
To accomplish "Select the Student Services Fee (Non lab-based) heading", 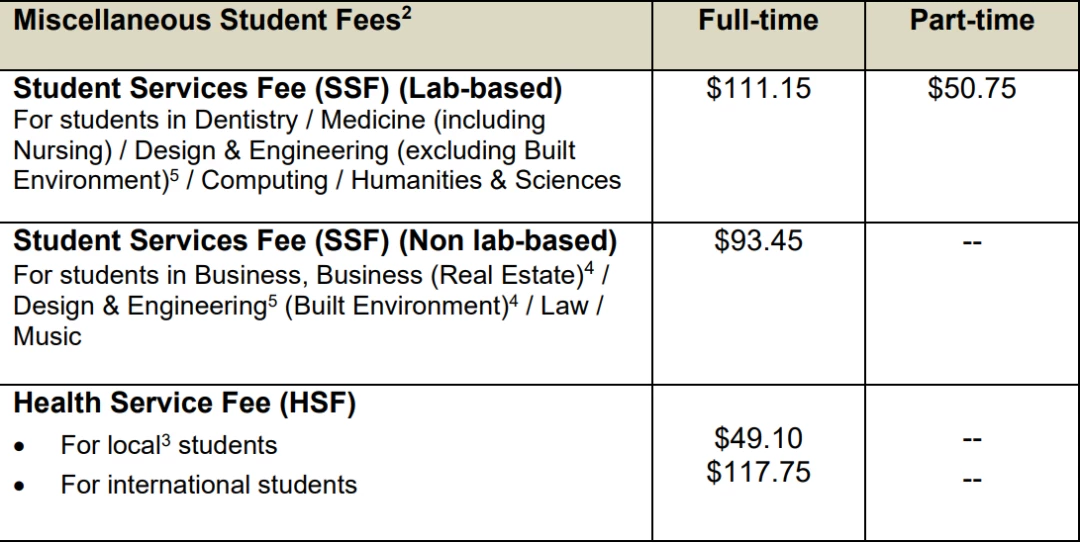I will point(315,241).
